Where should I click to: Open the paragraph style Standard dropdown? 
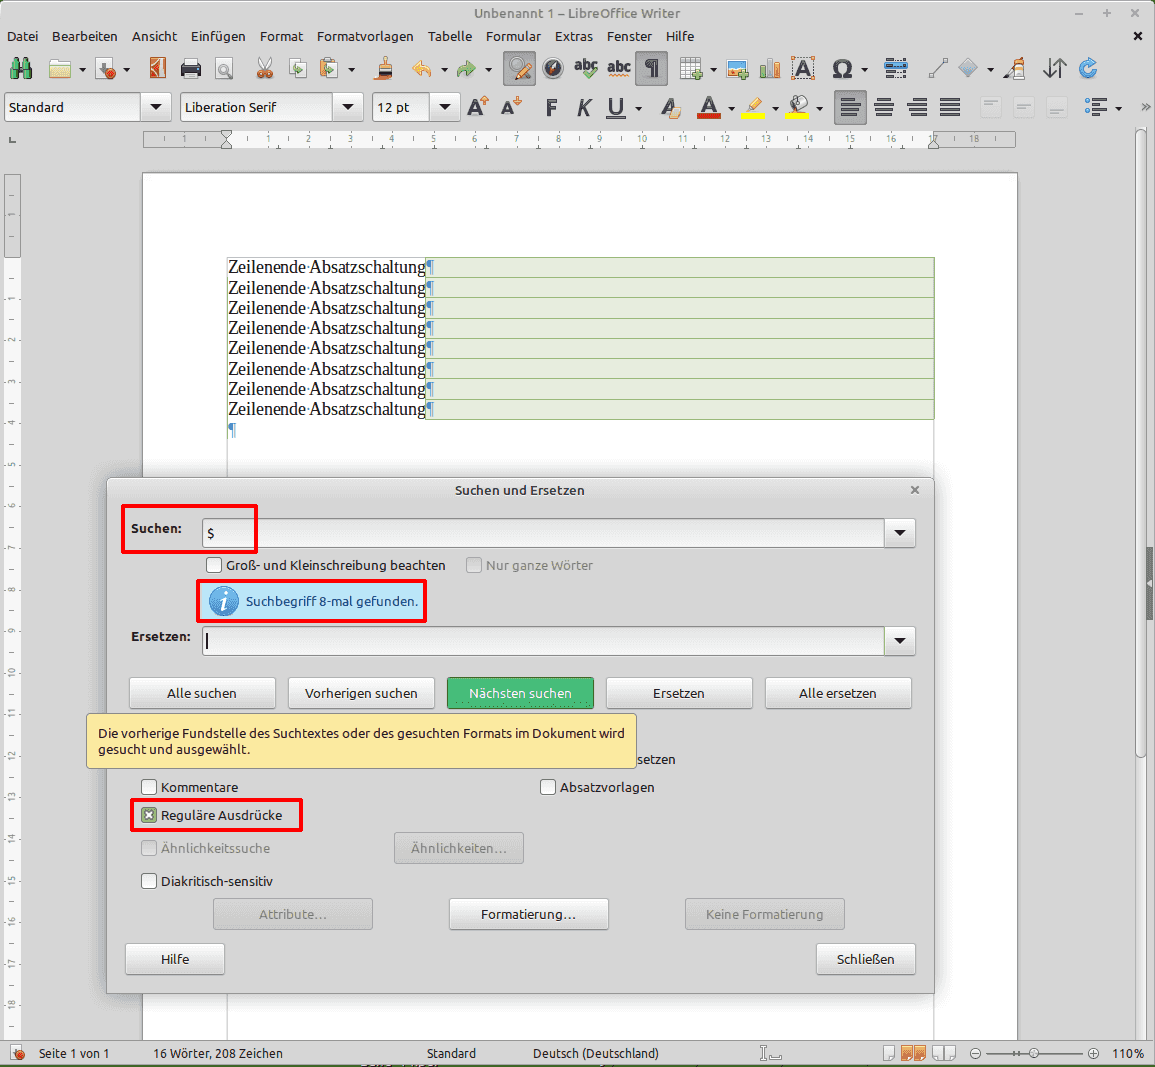pyautogui.click(x=155, y=108)
